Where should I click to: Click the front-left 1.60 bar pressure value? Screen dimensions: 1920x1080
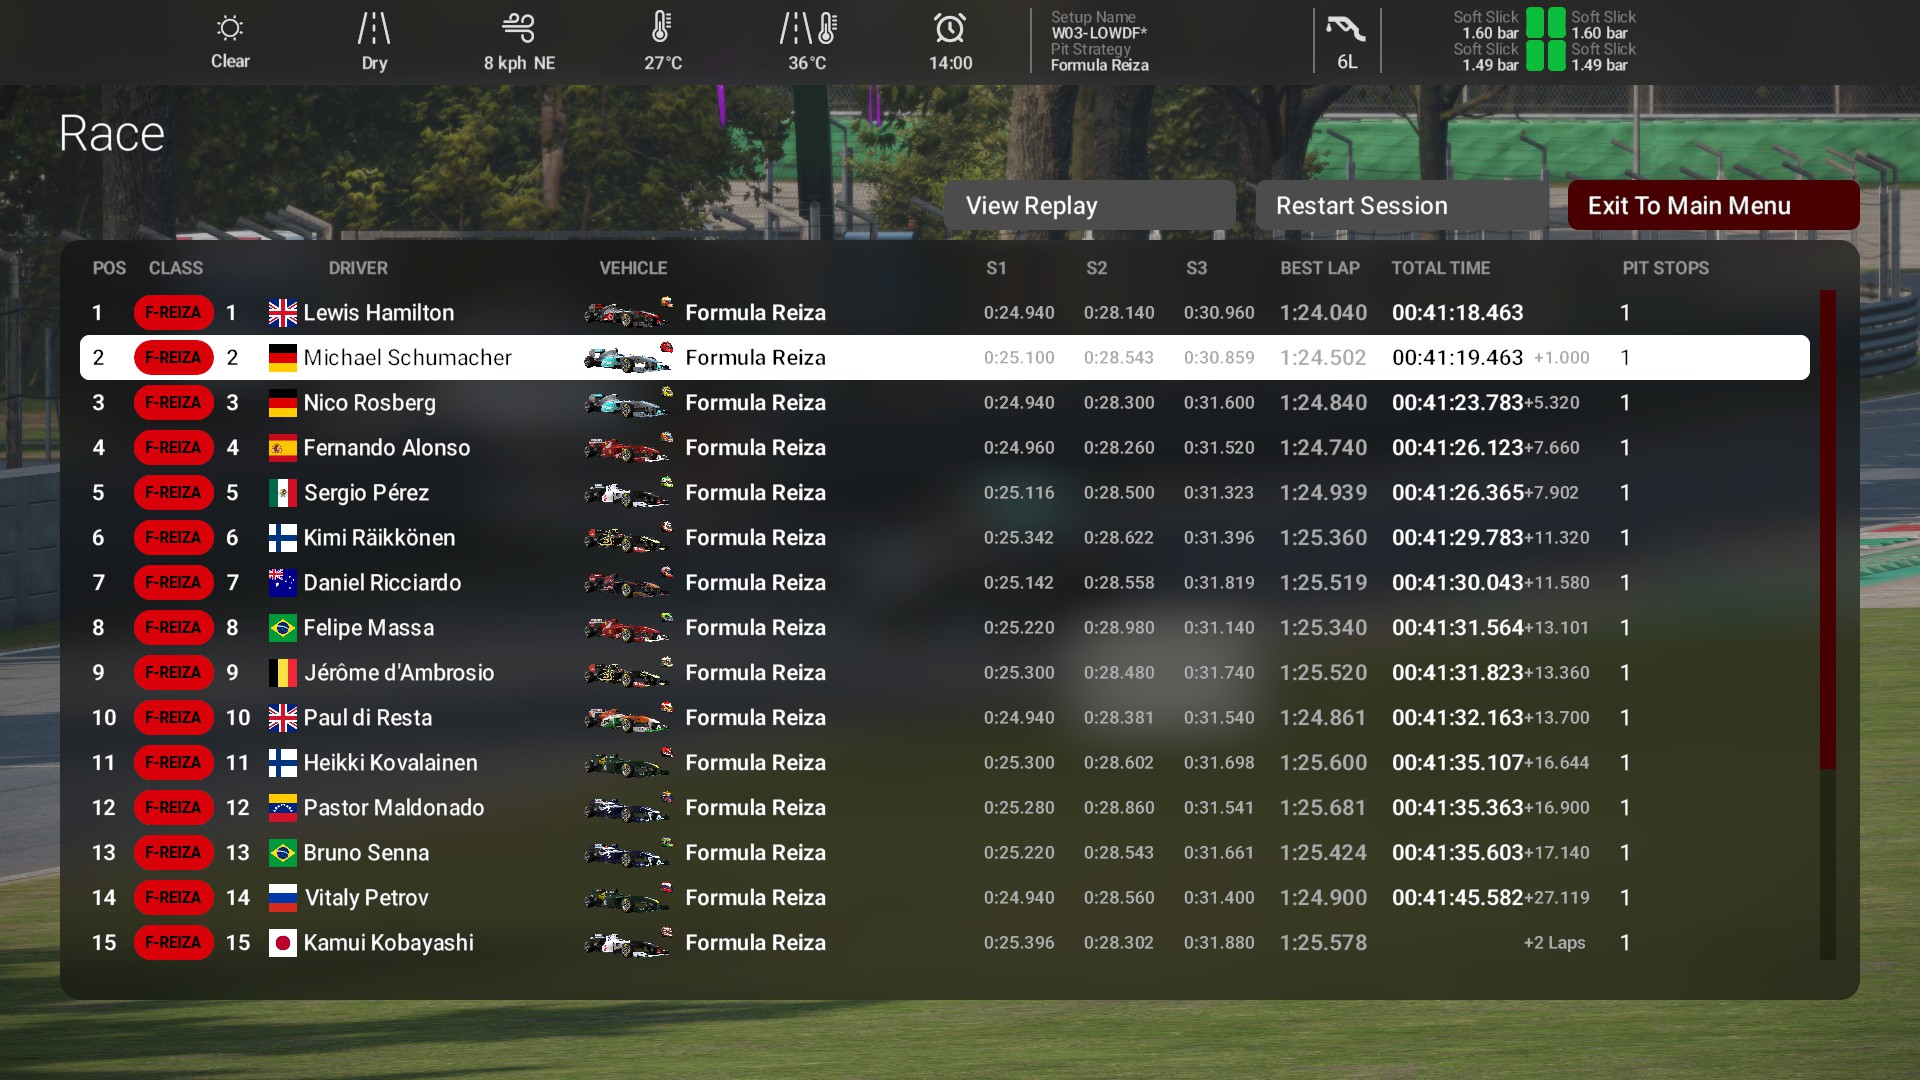[1490, 33]
